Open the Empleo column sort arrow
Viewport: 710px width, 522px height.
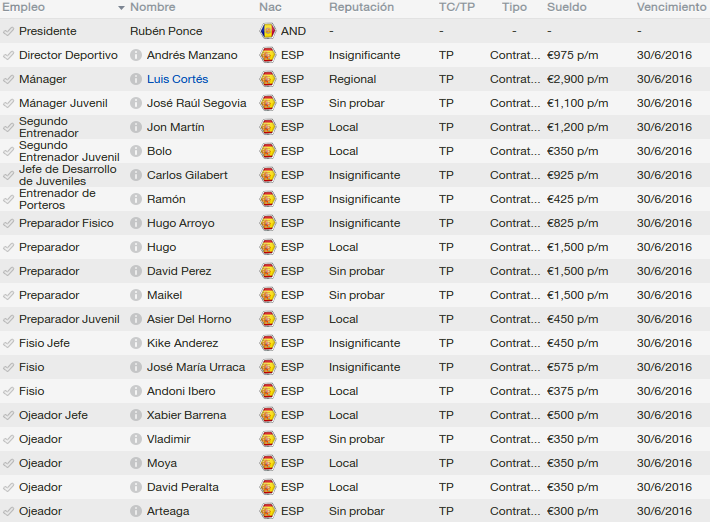coord(121,8)
